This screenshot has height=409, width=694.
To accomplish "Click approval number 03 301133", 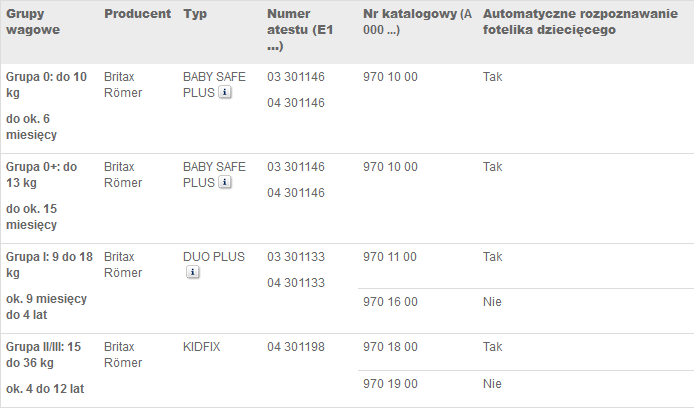I will (x=296, y=257).
